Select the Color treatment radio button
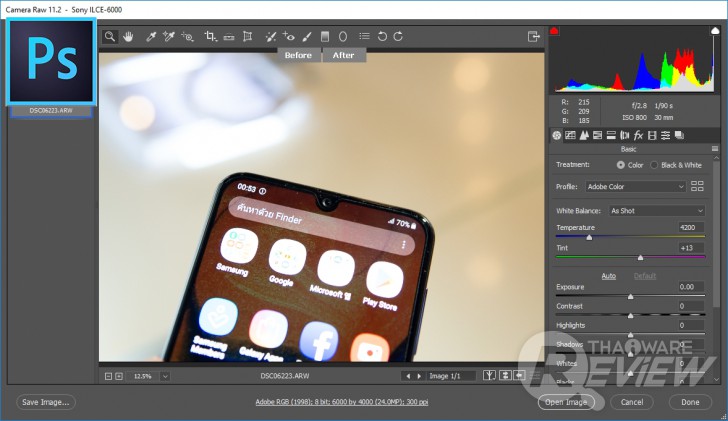This screenshot has width=728, height=421. (x=621, y=165)
